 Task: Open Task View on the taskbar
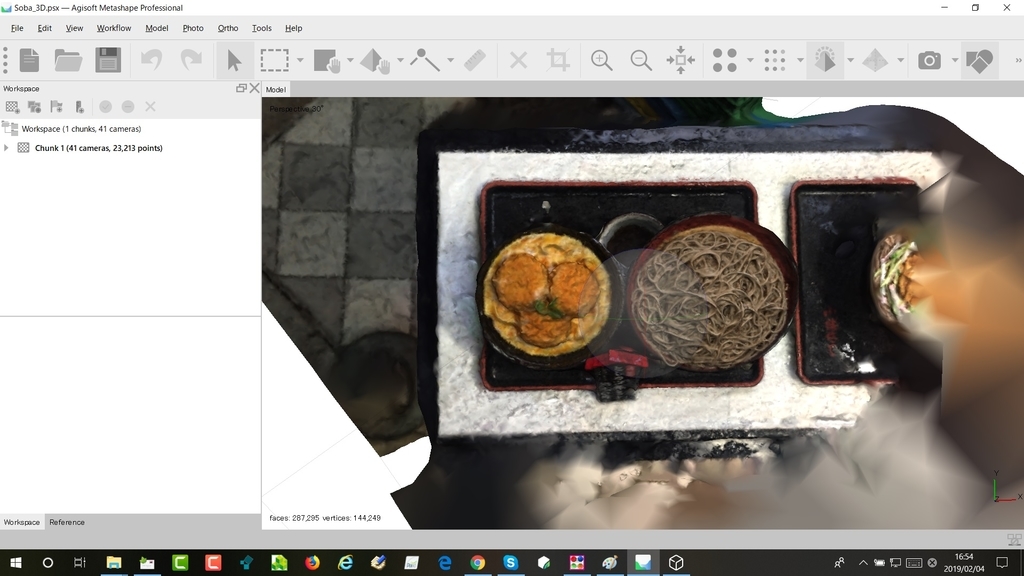click(80, 562)
